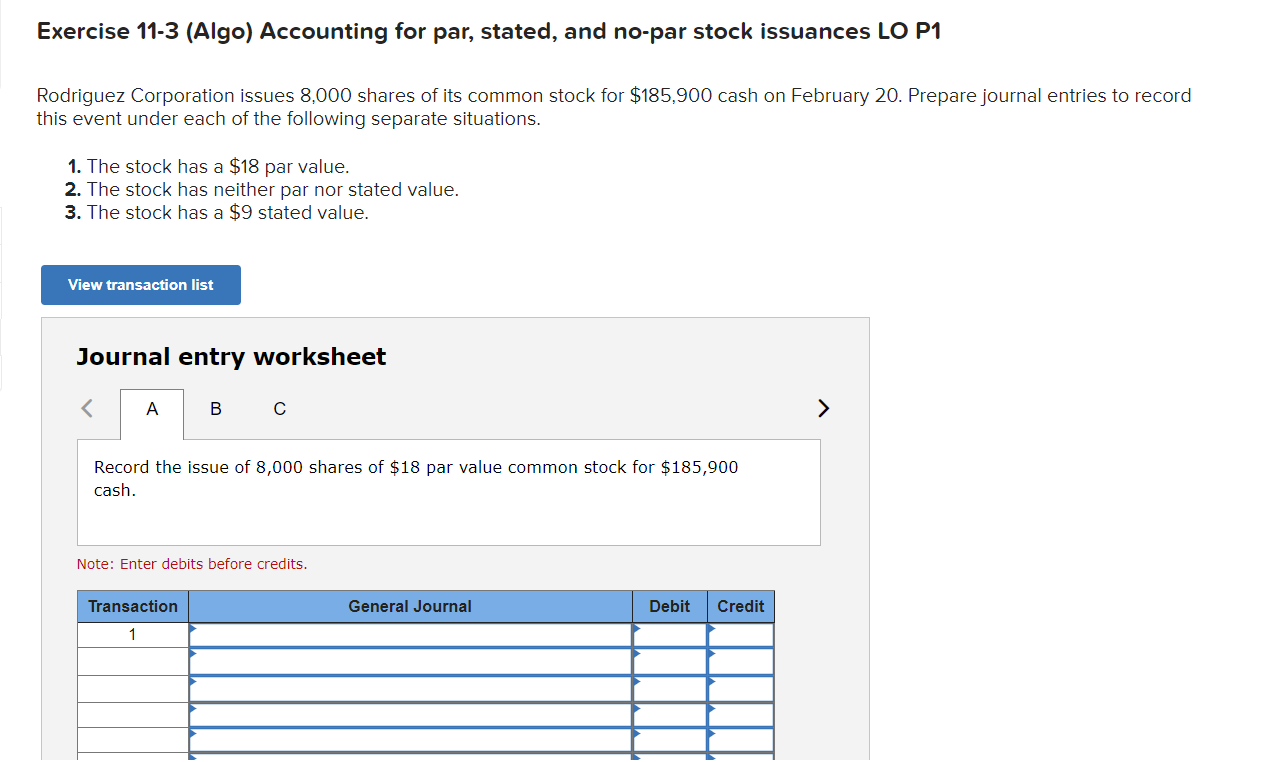Select Credit cell in third row
The height and width of the screenshot is (762, 1275).
[741, 689]
